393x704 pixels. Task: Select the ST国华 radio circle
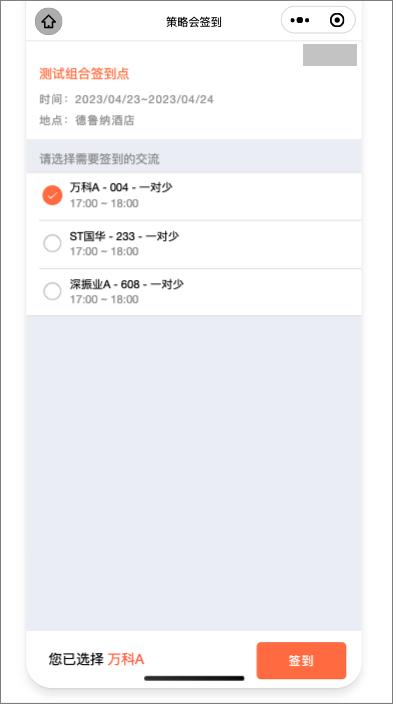coord(52,243)
